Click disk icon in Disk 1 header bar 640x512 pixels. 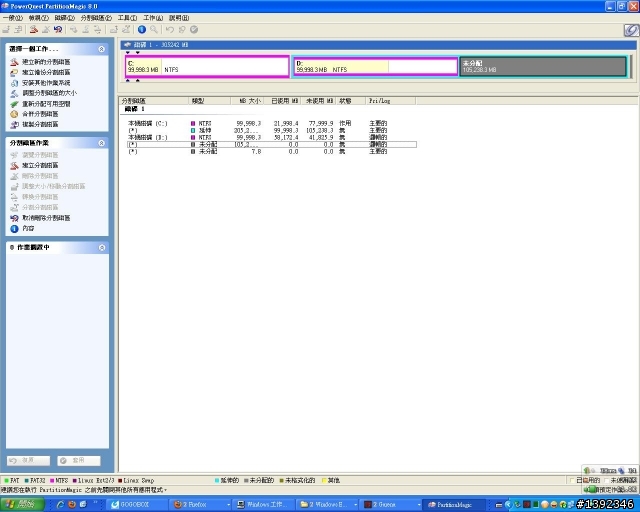tap(127, 45)
